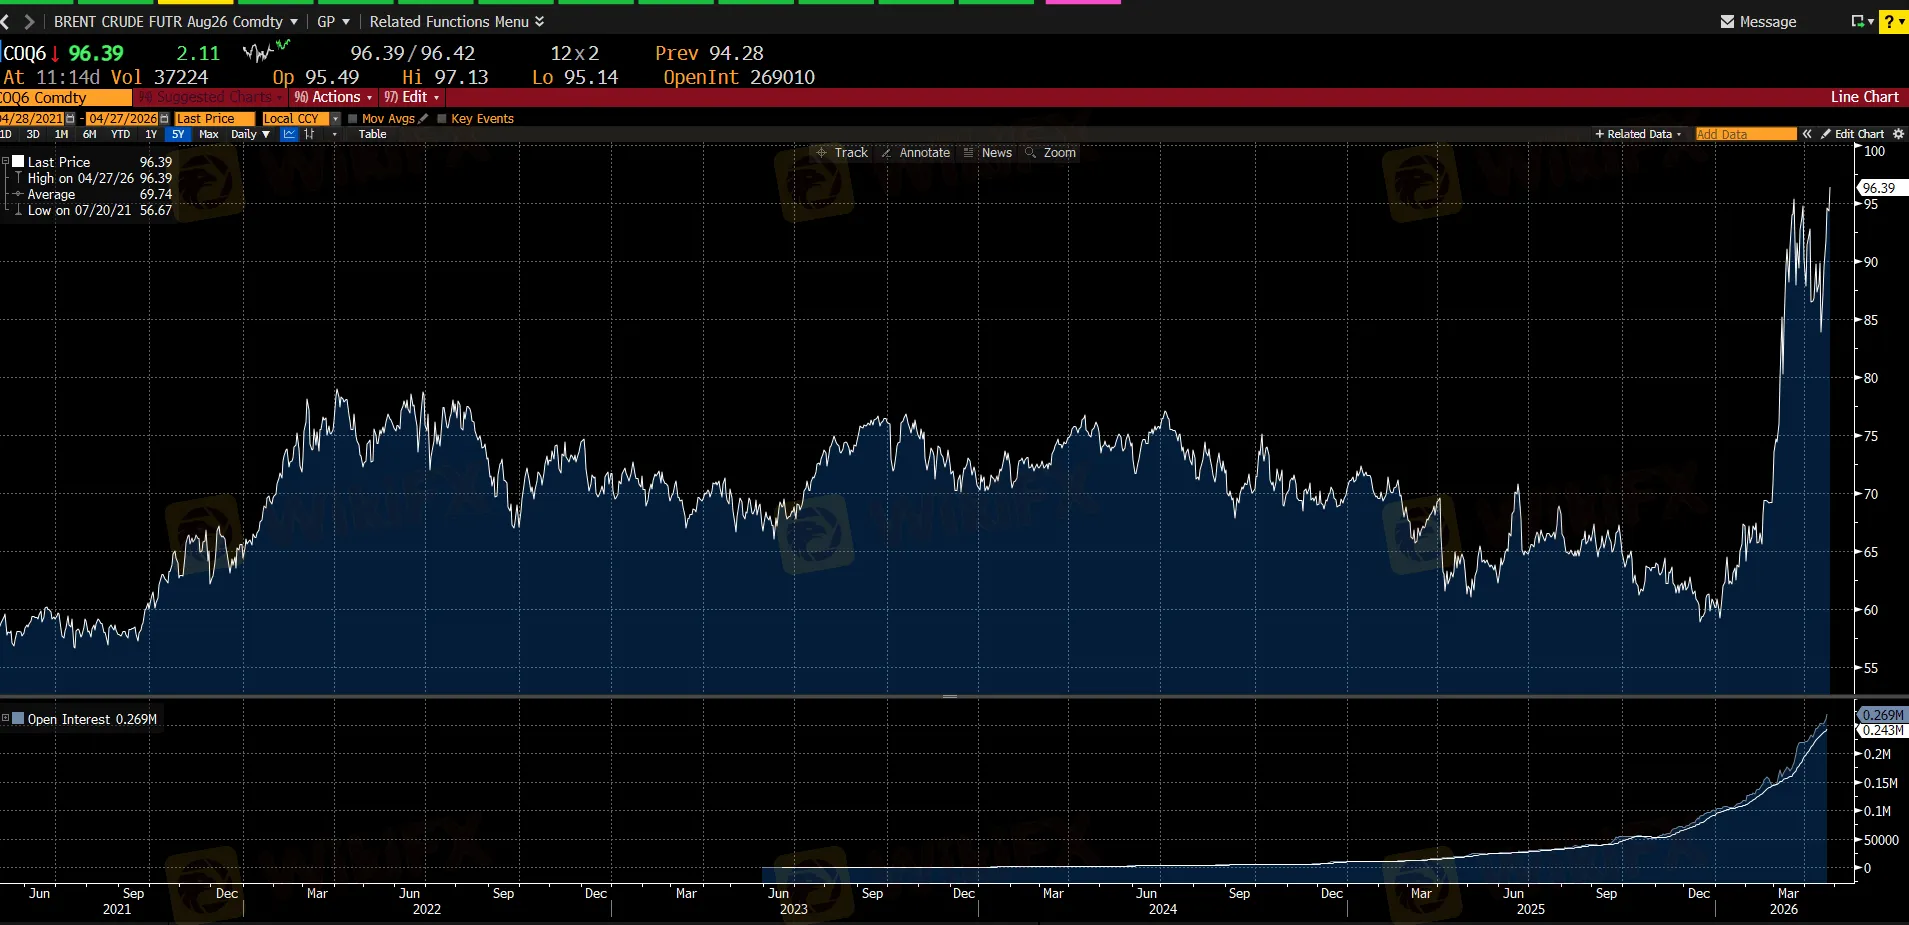The image size is (1909, 925).
Task: Click the bar chart type icon
Action: point(308,134)
